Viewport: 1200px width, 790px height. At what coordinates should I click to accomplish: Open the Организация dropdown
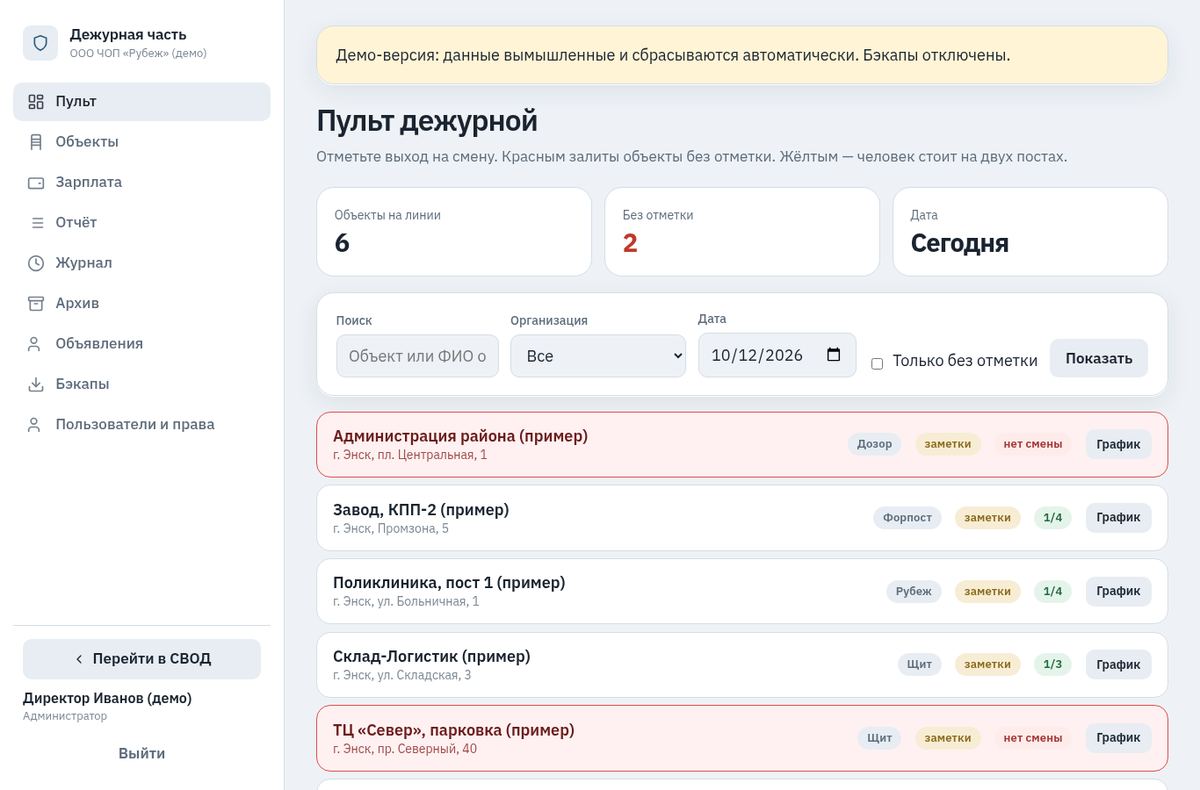[x=598, y=356]
